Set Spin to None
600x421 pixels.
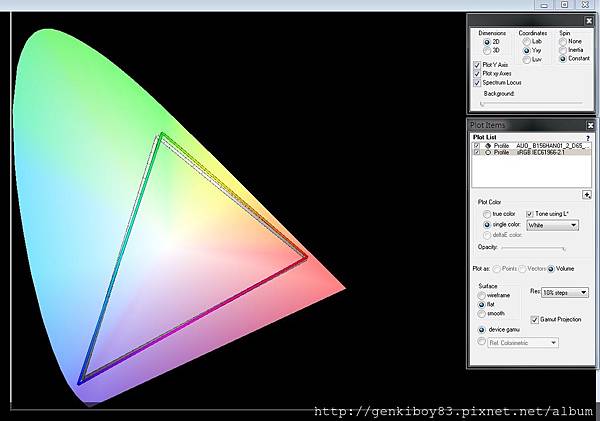tap(563, 41)
